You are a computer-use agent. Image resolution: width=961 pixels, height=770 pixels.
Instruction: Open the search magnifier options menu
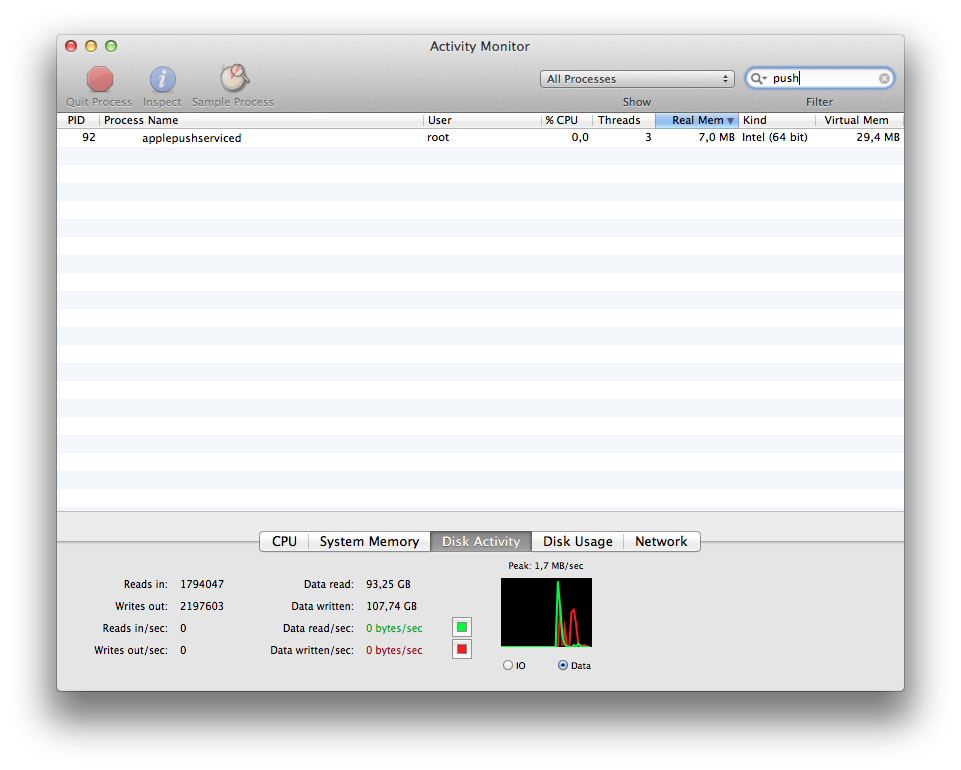point(759,78)
